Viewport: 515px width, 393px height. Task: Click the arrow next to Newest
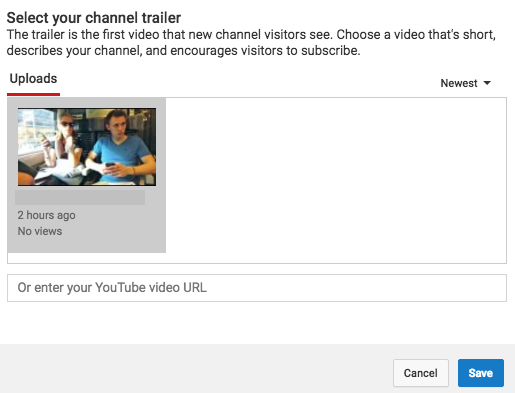click(x=487, y=83)
